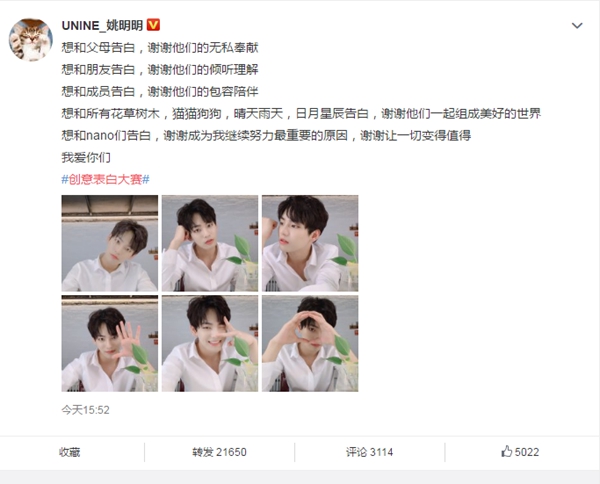Open the #创意表白大赛# hashtag topic

[106, 179]
